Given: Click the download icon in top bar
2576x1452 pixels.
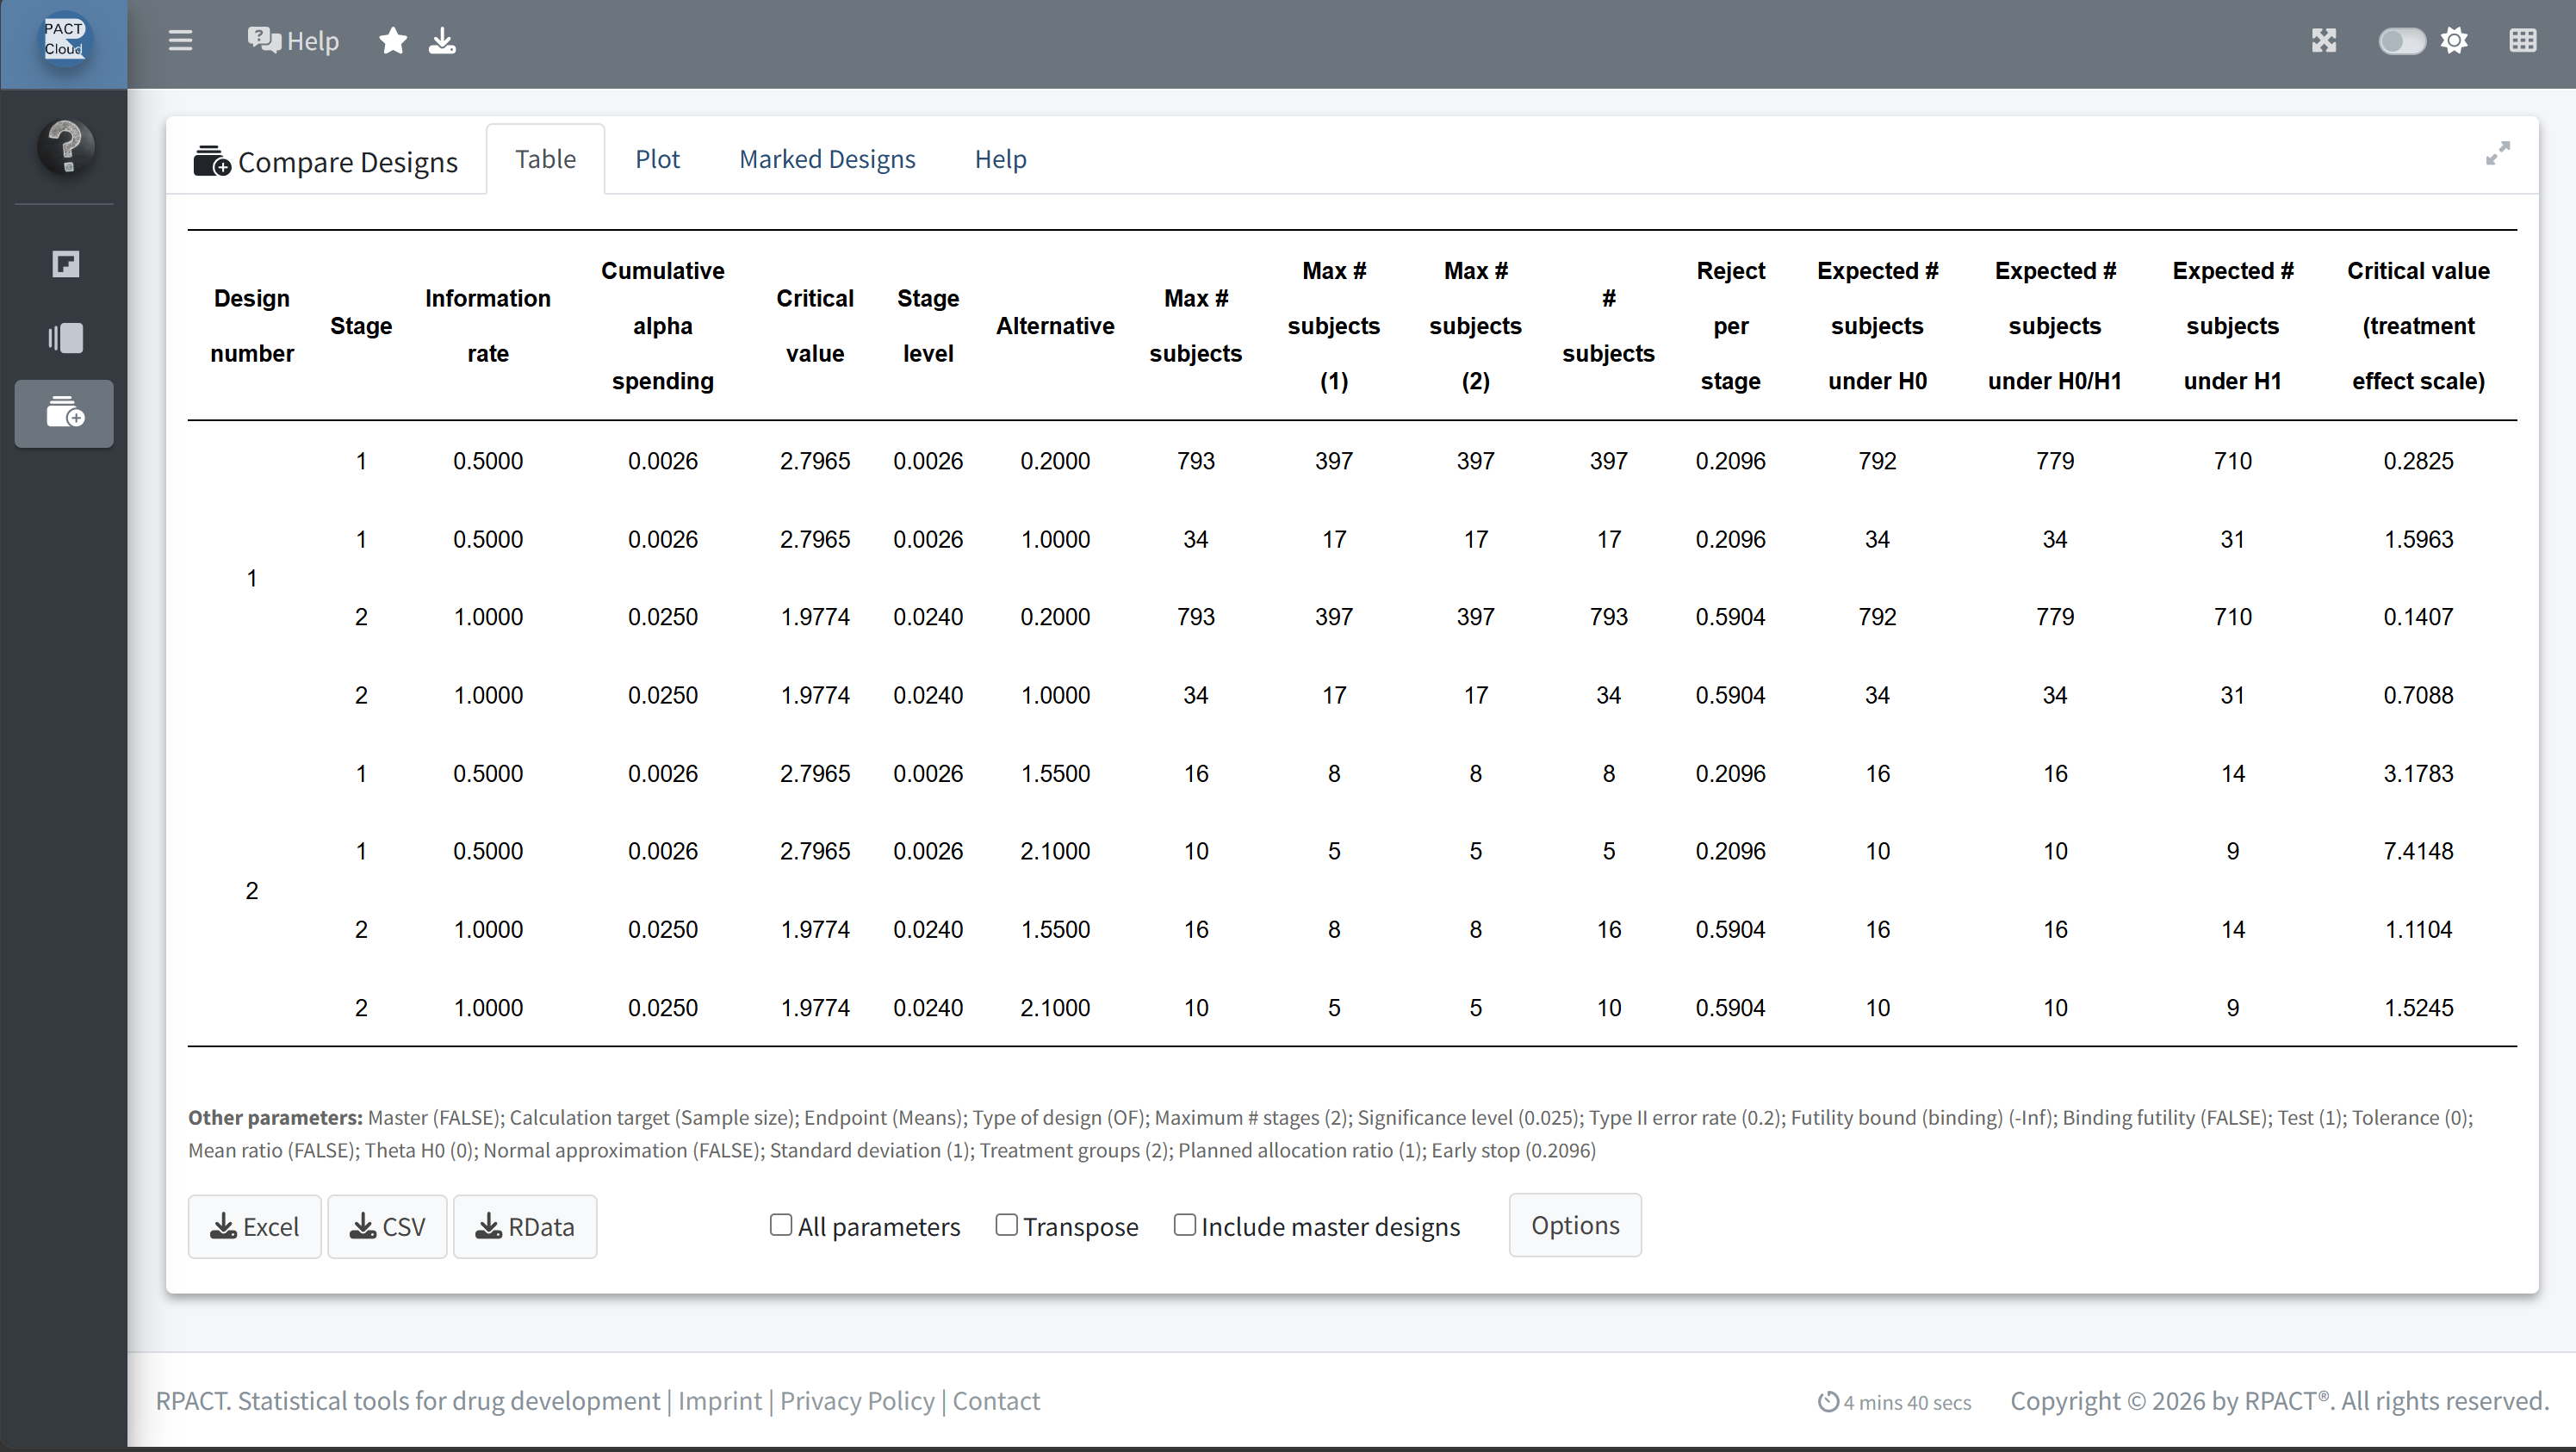Looking at the screenshot, I should click(x=442, y=41).
